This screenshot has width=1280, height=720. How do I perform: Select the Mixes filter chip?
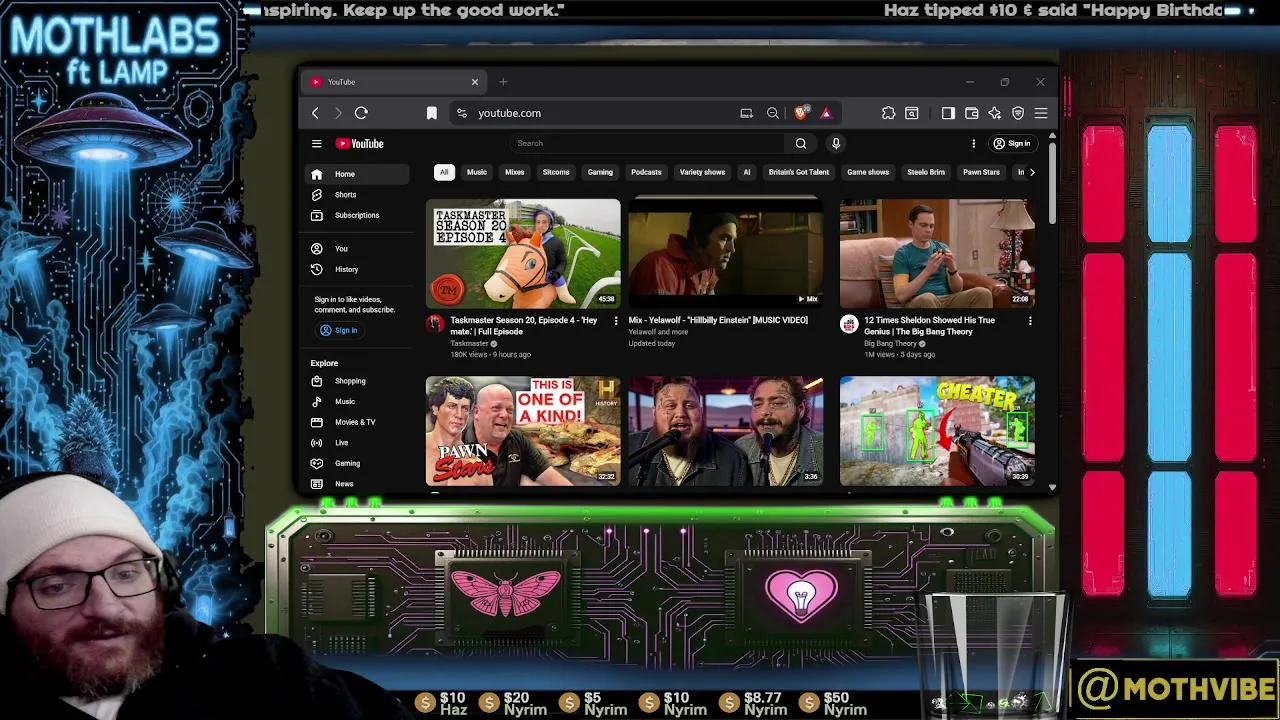(515, 172)
